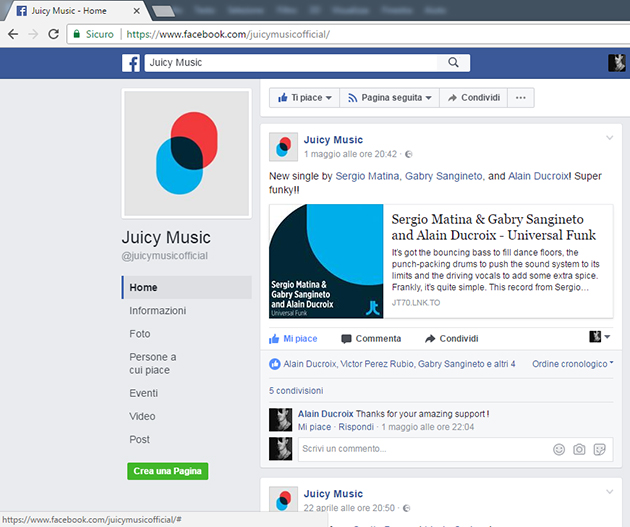630x527 pixels.
Task: Click the avatar beside the comment box
Action: coord(280,449)
